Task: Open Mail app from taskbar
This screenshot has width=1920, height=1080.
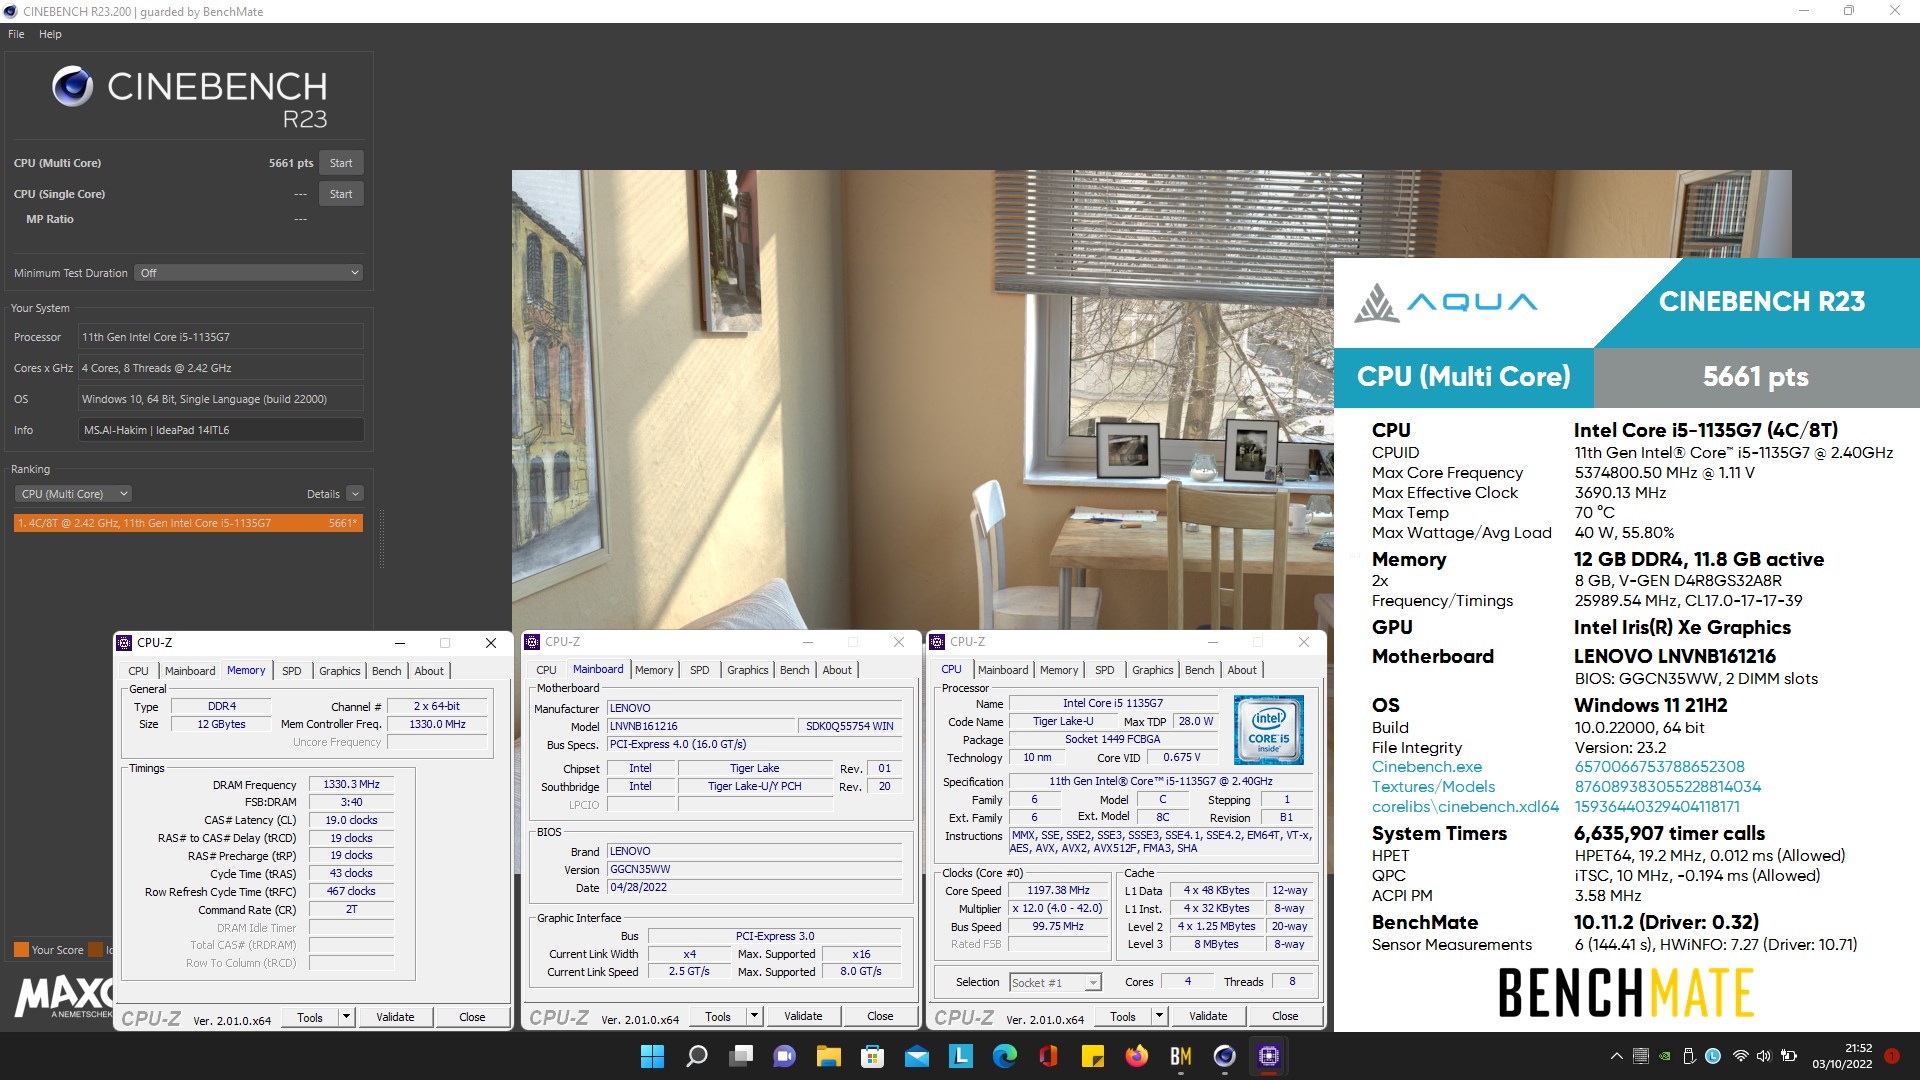Action: [x=917, y=1056]
